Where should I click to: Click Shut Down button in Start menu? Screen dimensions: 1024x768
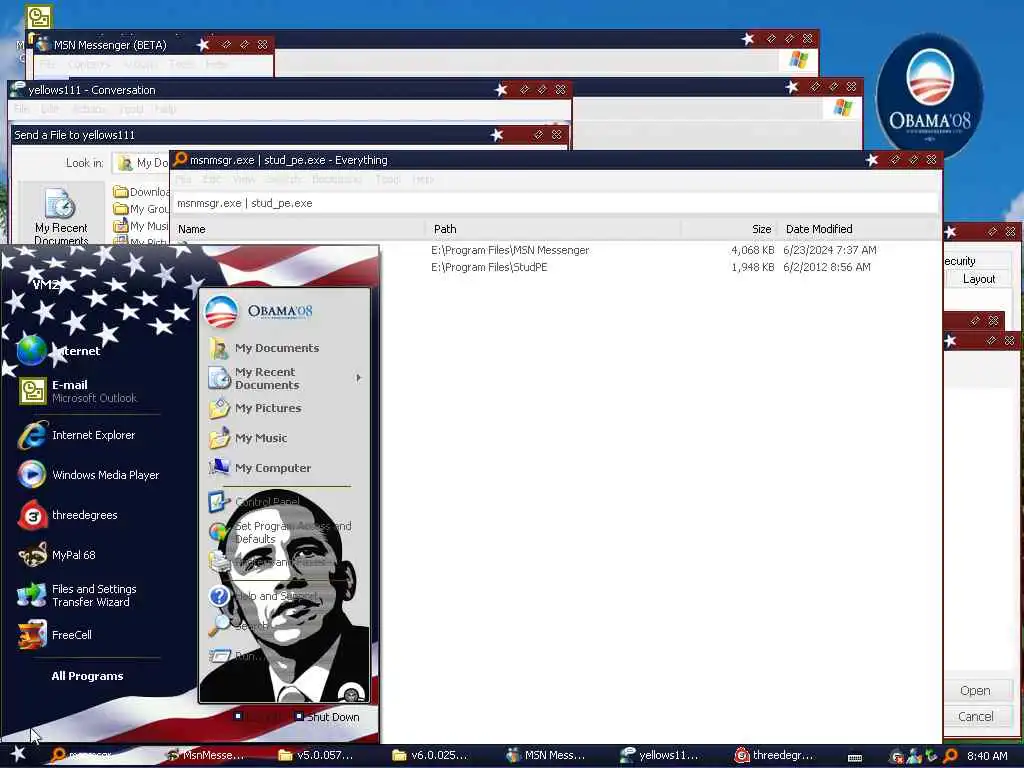(327, 717)
